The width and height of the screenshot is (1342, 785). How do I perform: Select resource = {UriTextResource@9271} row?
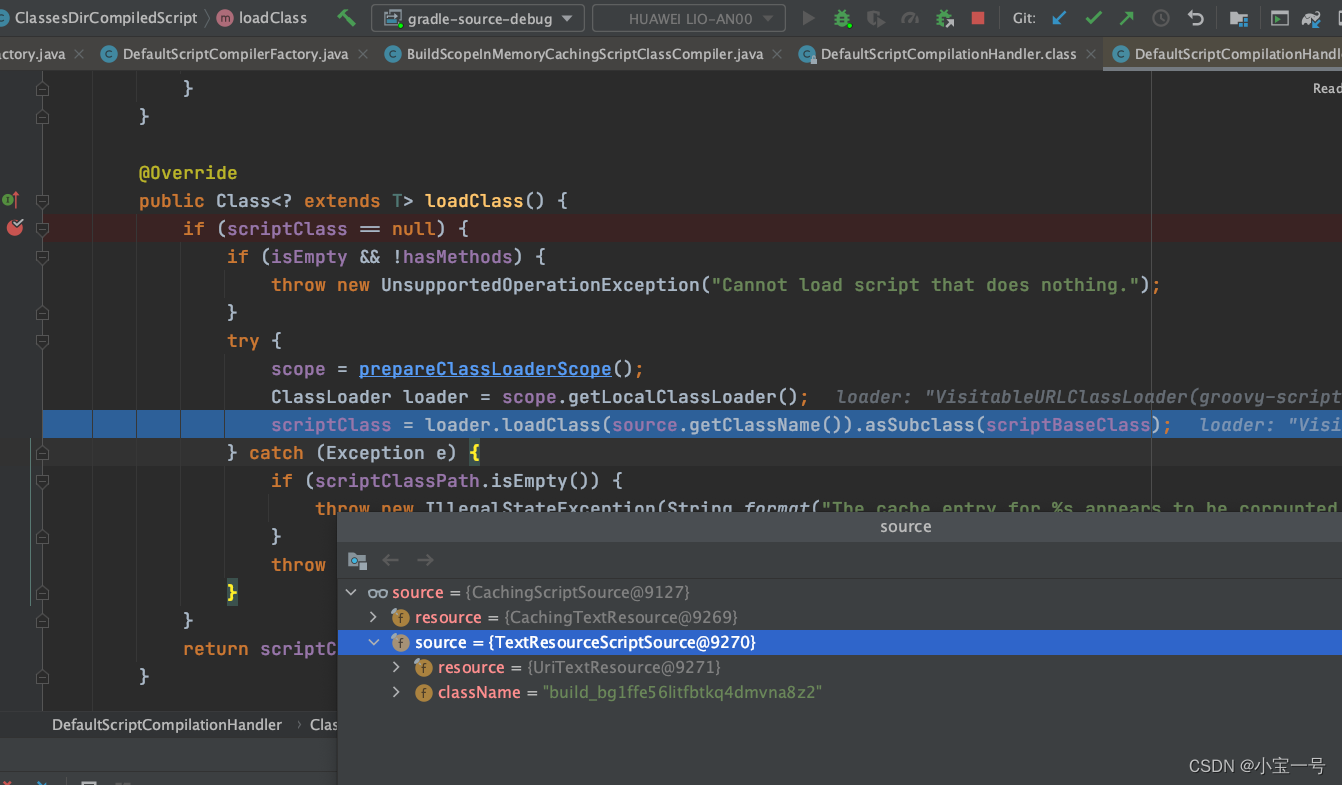coord(840,667)
